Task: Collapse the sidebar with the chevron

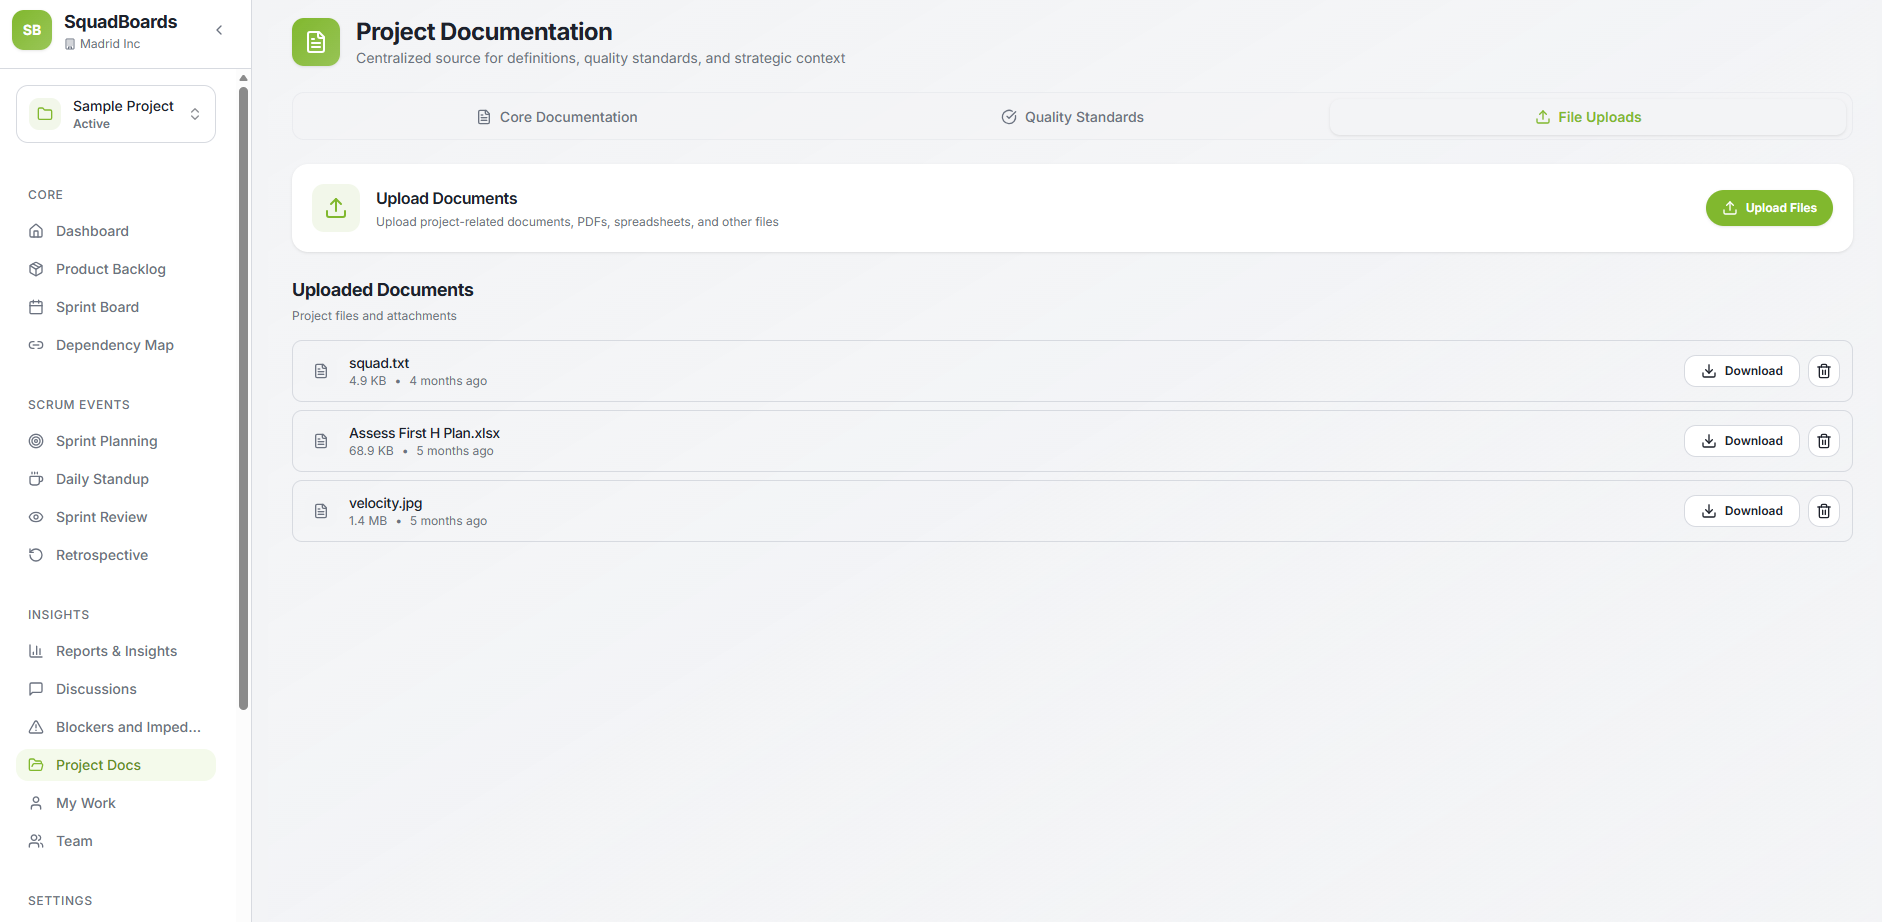Action: (219, 30)
